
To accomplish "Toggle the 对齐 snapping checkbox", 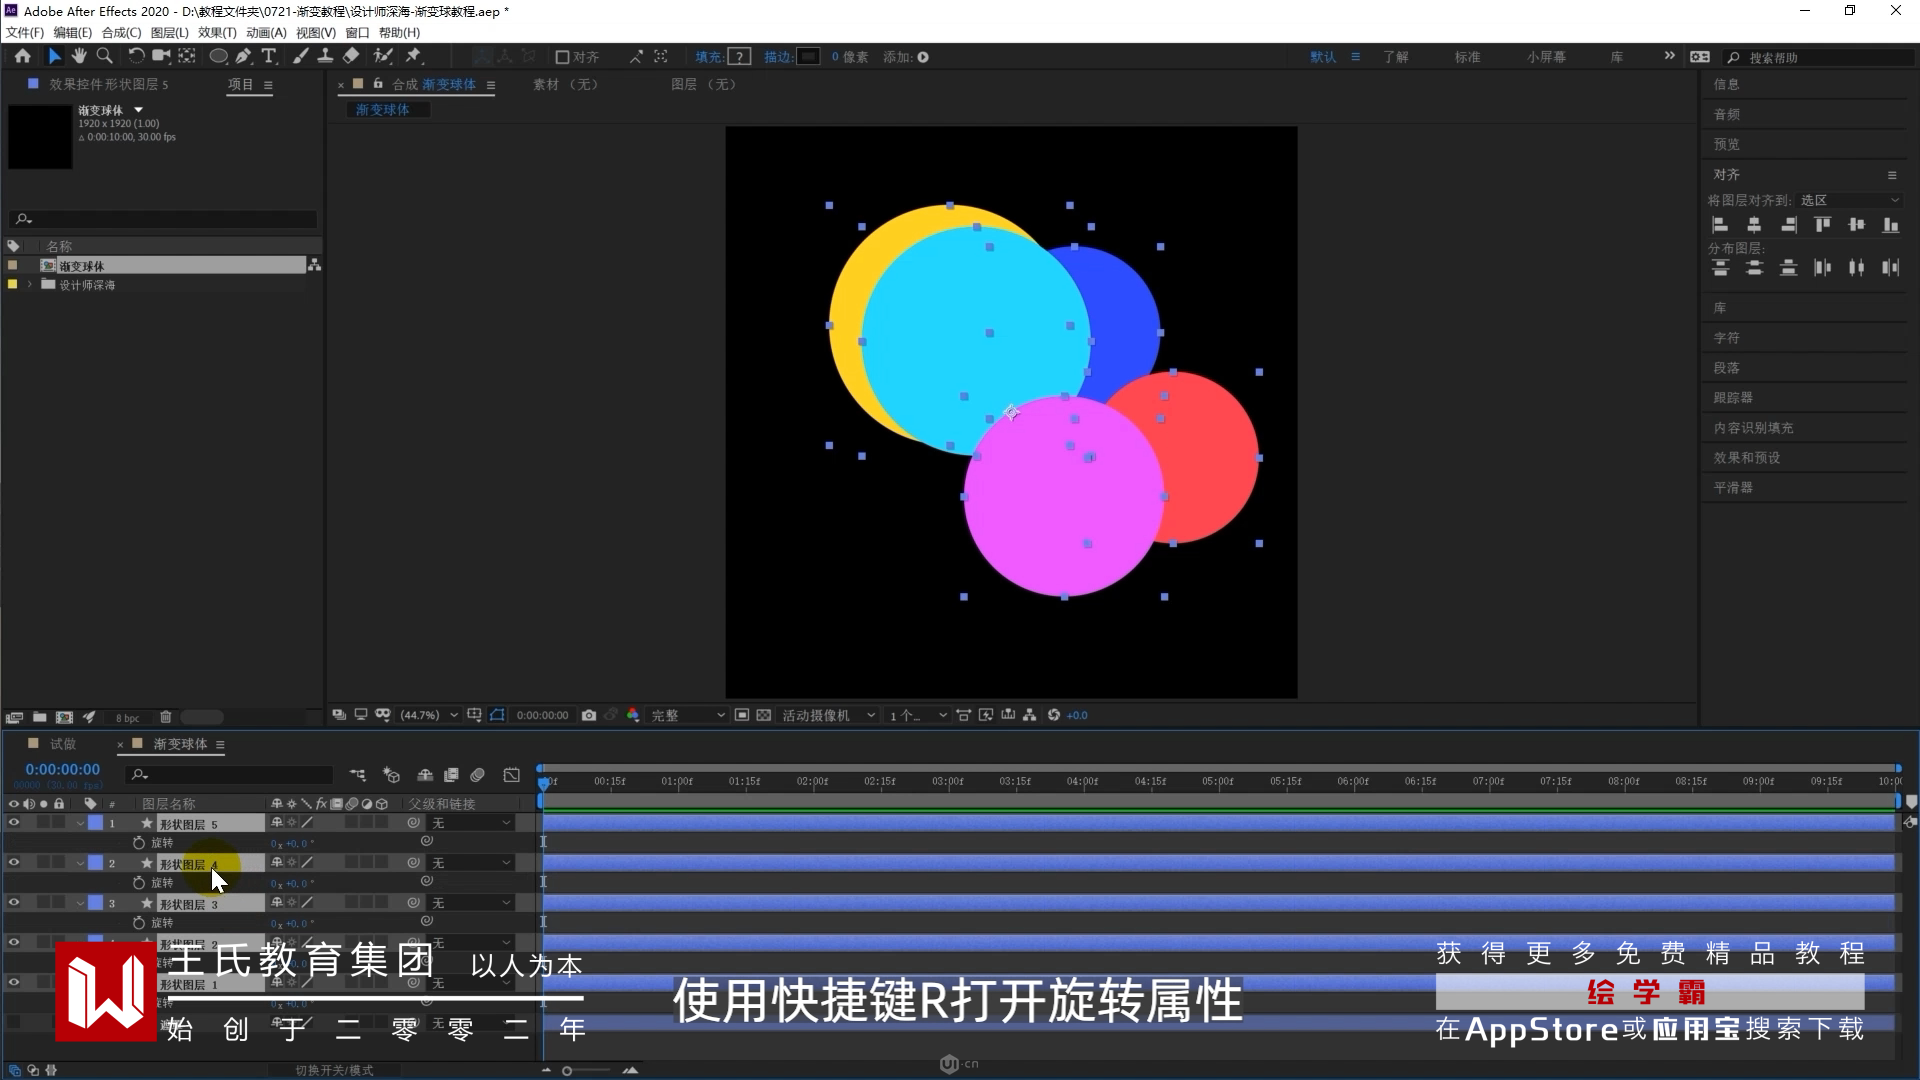I will [x=562, y=57].
